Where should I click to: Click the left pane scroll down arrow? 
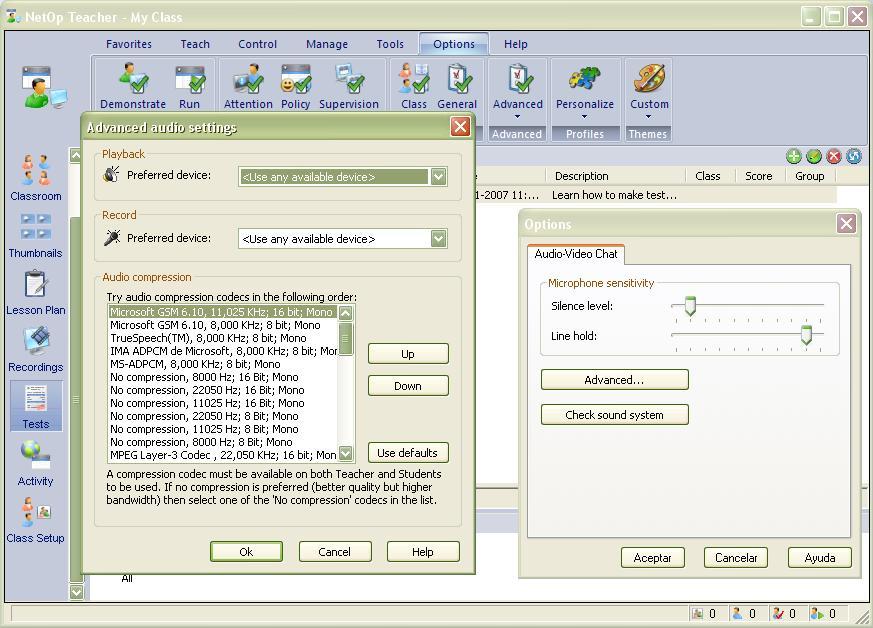(x=76, y=592)
